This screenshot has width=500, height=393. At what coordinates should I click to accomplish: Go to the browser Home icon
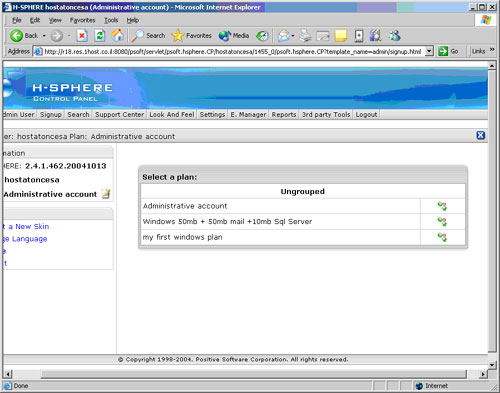[x=117, y=35]
